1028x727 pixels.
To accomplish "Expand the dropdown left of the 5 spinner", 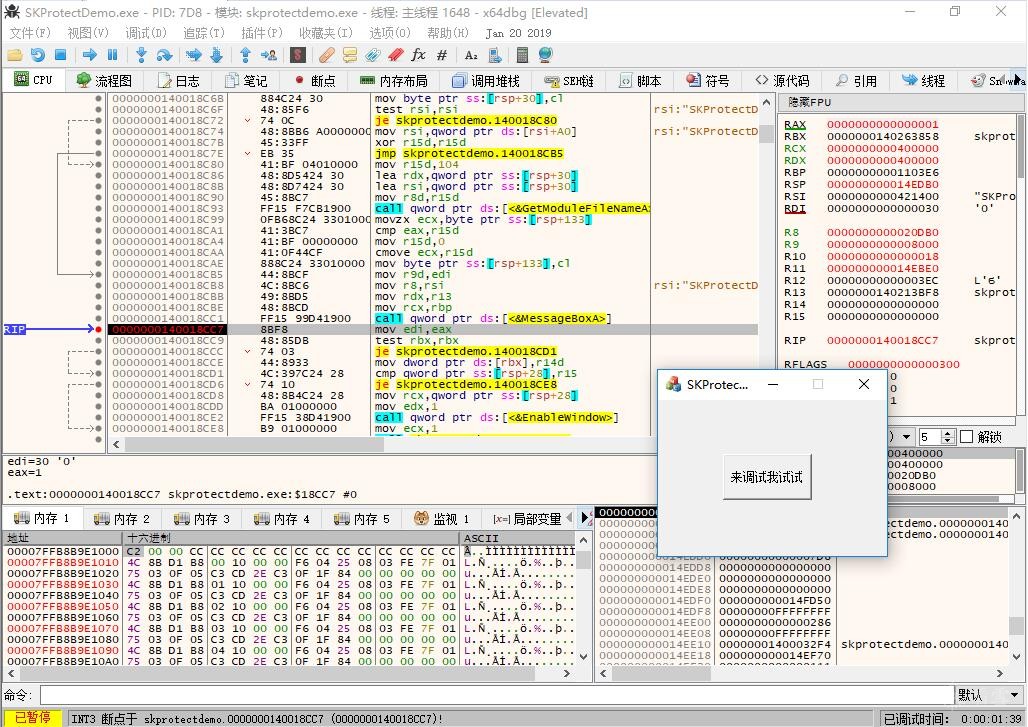I will [906, 437].
